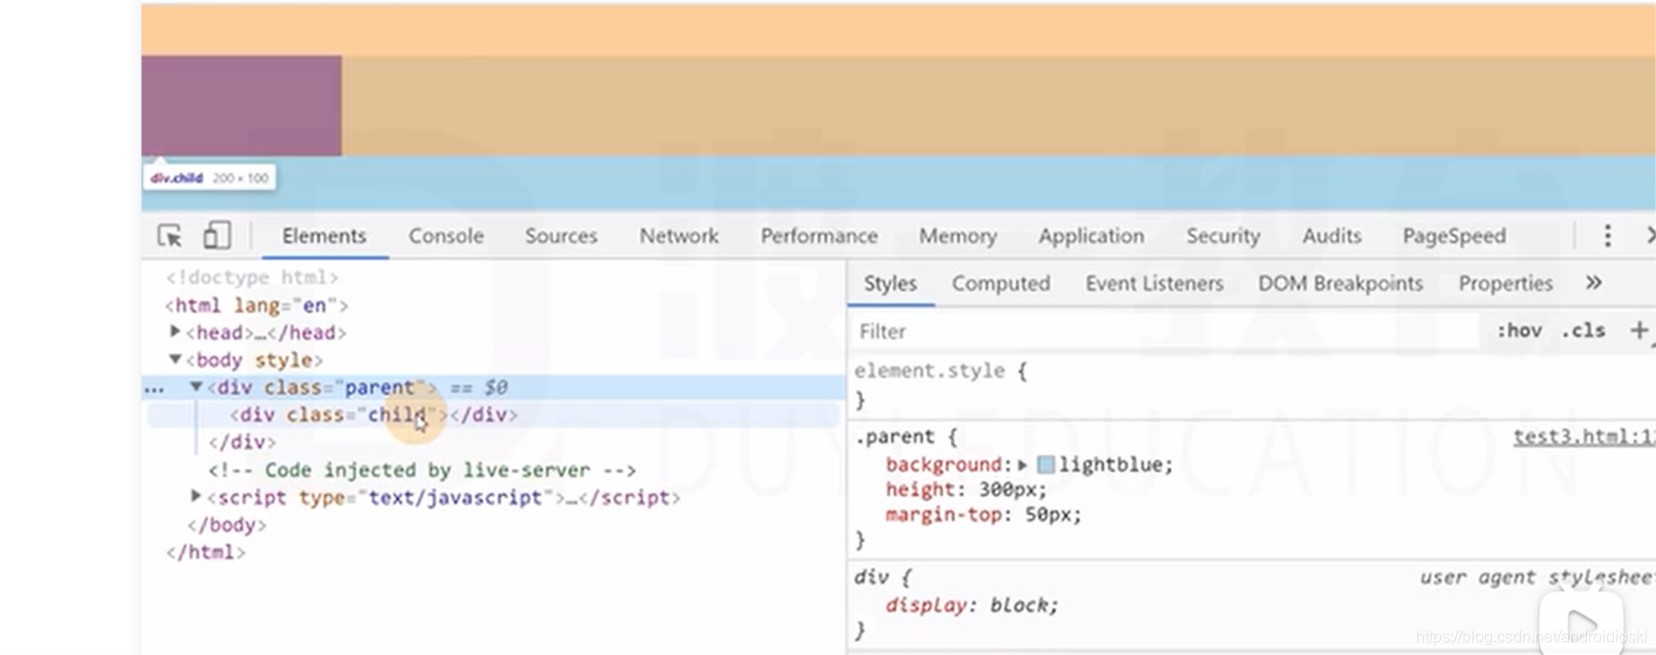Click the video play overlay icon
1656x655 pixels.
1580,622
